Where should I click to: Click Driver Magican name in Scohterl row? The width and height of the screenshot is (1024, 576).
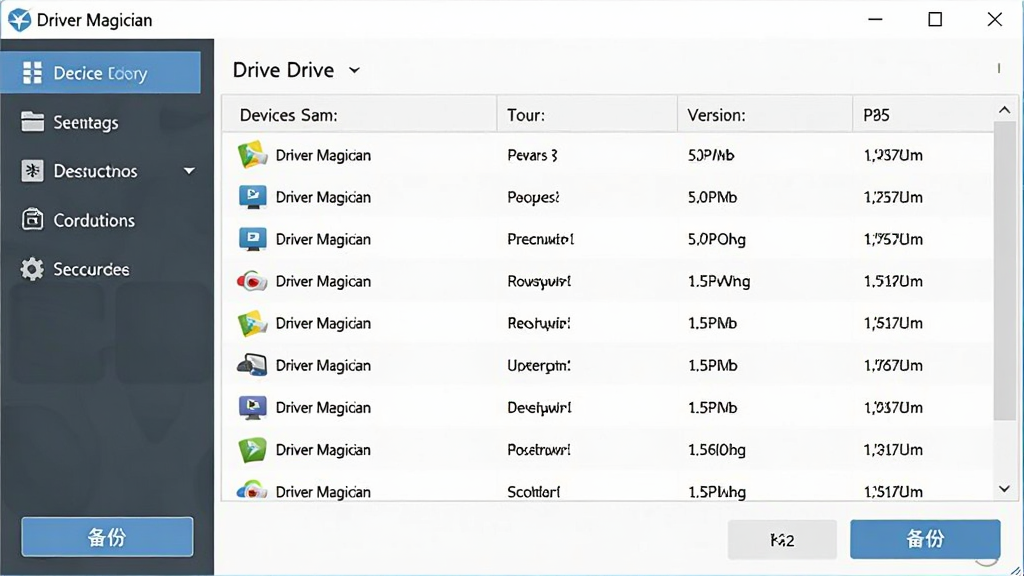tap(323, 492)
